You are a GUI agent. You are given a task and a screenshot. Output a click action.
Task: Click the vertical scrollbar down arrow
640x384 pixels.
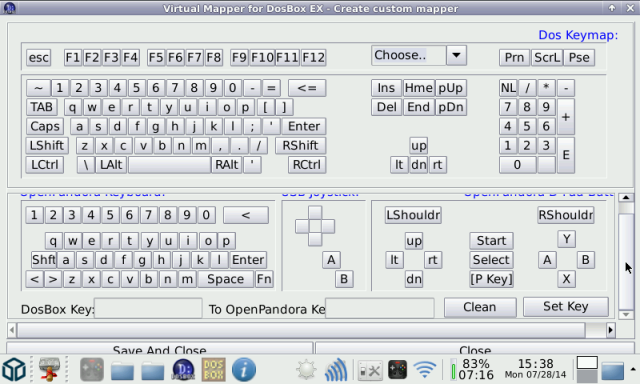coord(626,315)
